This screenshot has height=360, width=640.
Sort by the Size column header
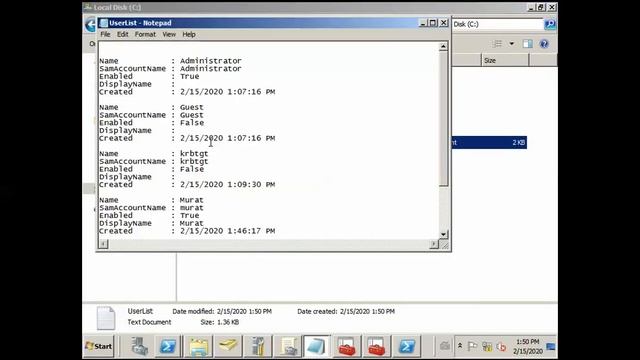tap(505, 60)
